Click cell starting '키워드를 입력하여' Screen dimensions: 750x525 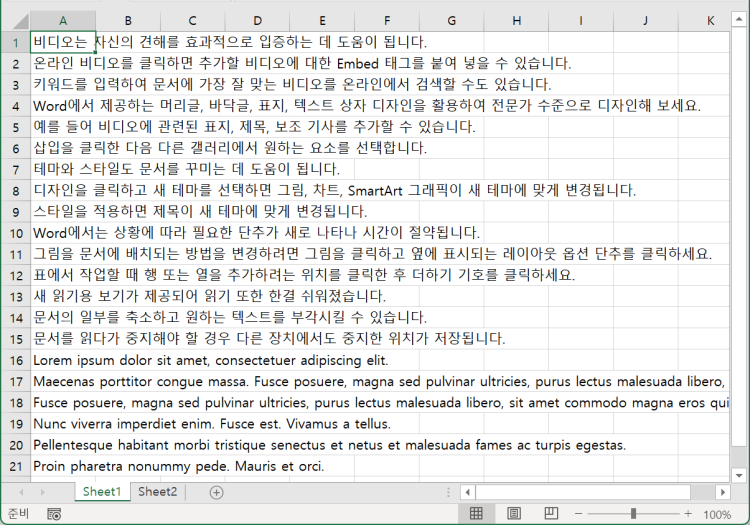63,85
